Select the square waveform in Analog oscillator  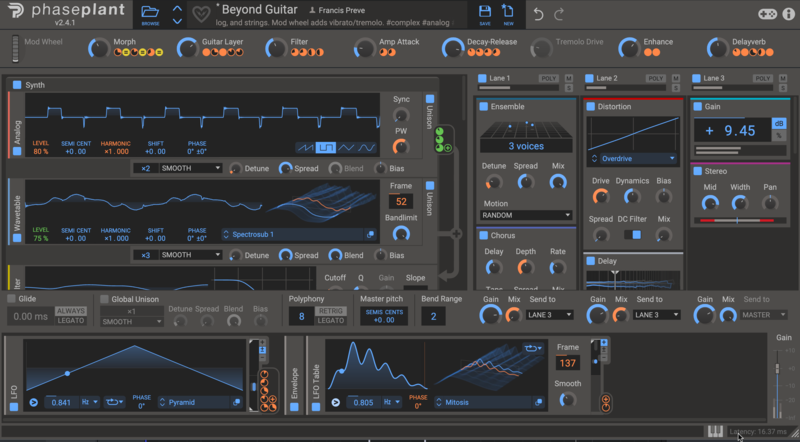click(x=327, y=147)
